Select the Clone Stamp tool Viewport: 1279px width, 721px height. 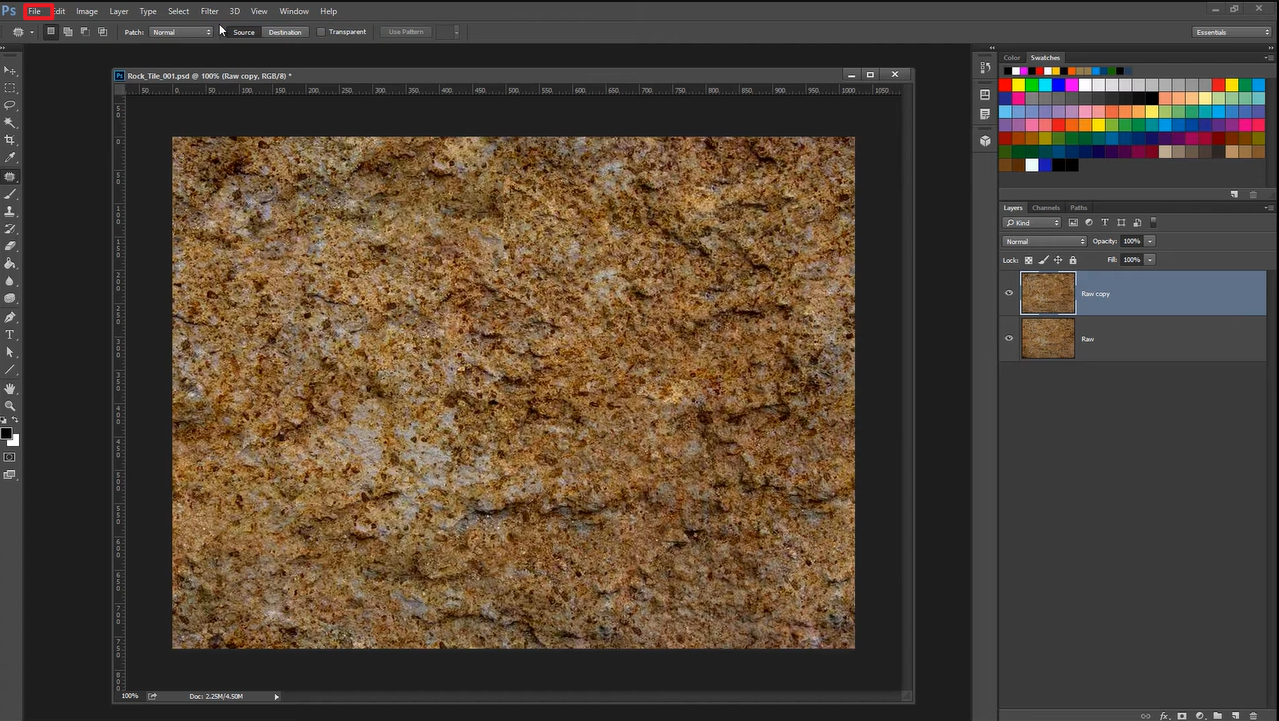(x=10, y=211)
